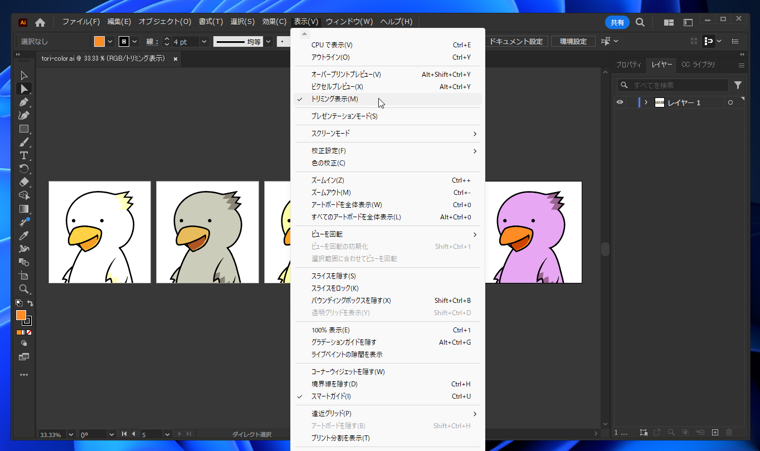This screenshot has width=760, height=451.
Task: Click the white bird artboard thumbnail
Action: coord(100,232)
